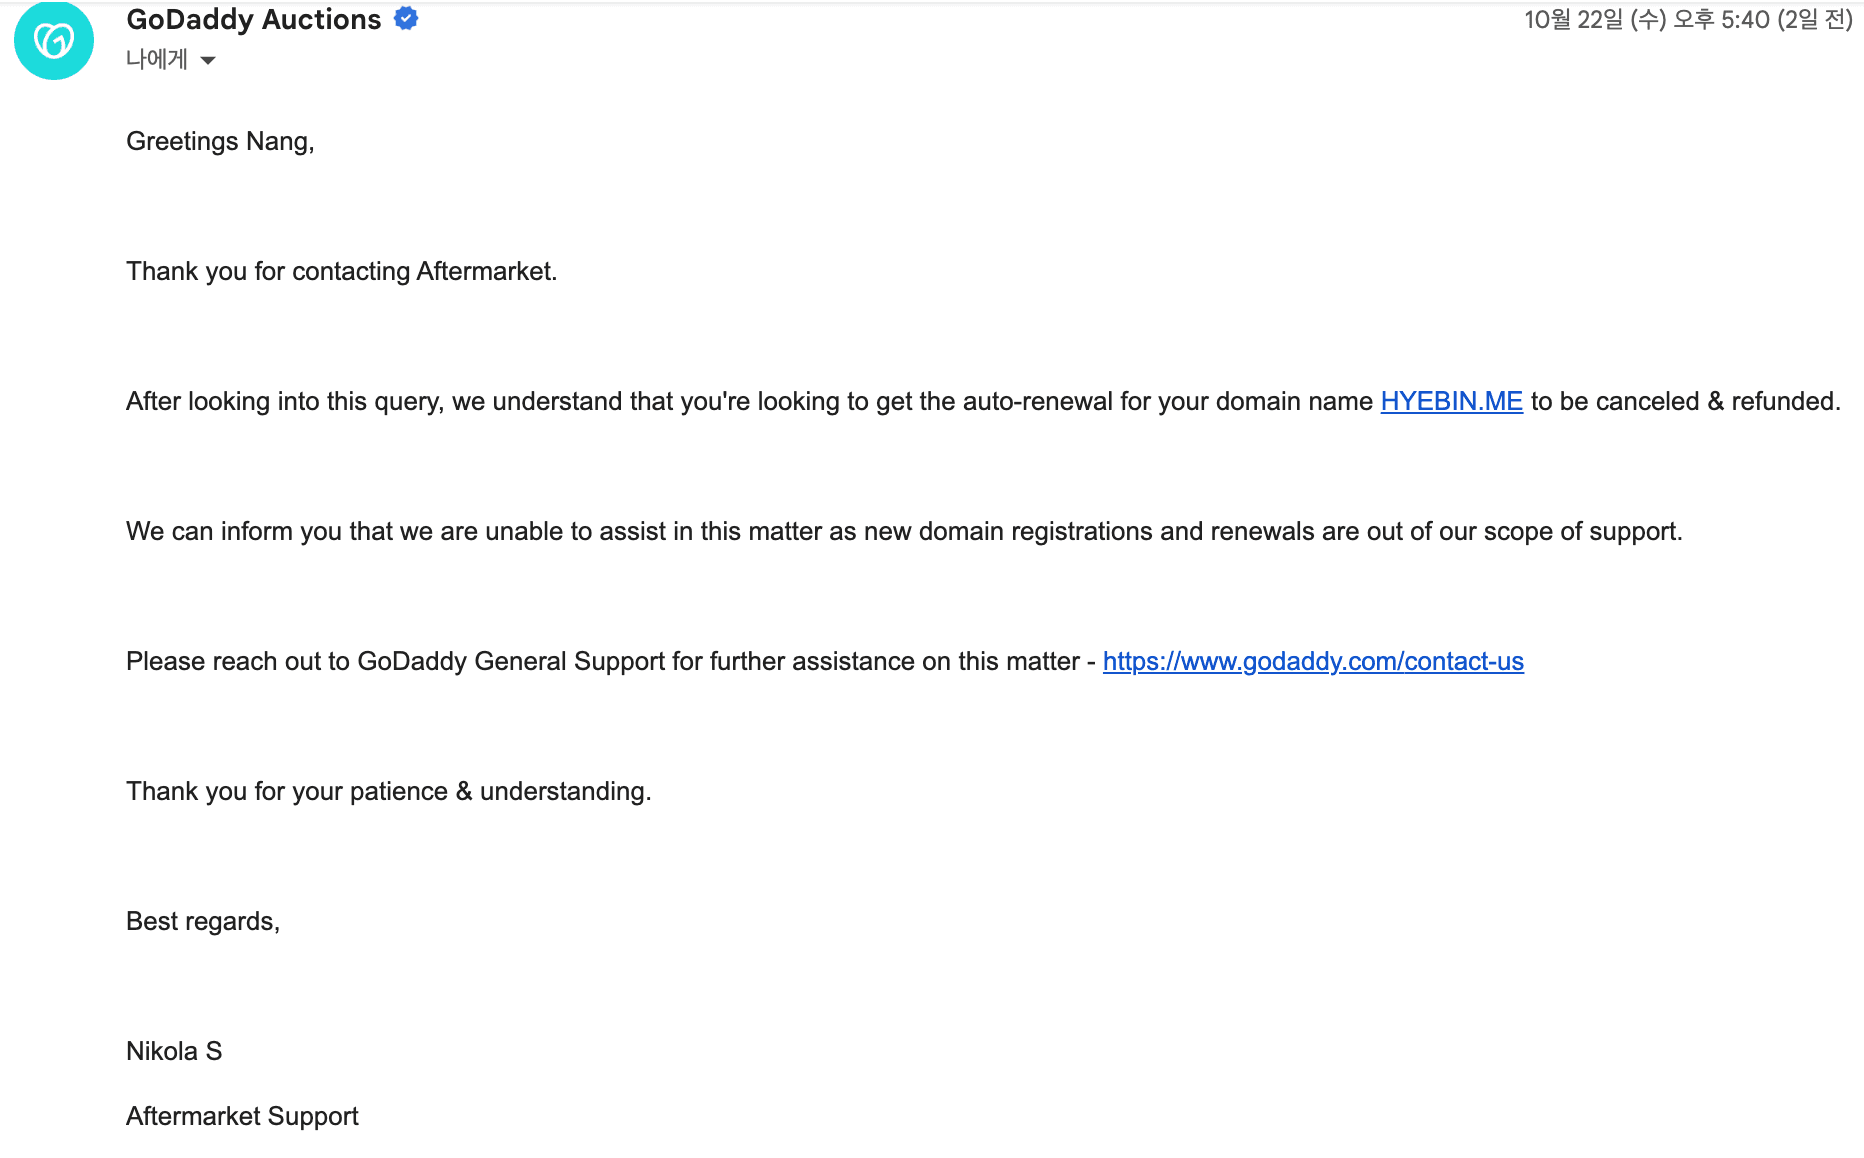1864x1158 pixels.
Task: Click 'Thank you for contacting Aftermarket.' text
Action: point(341,272)
